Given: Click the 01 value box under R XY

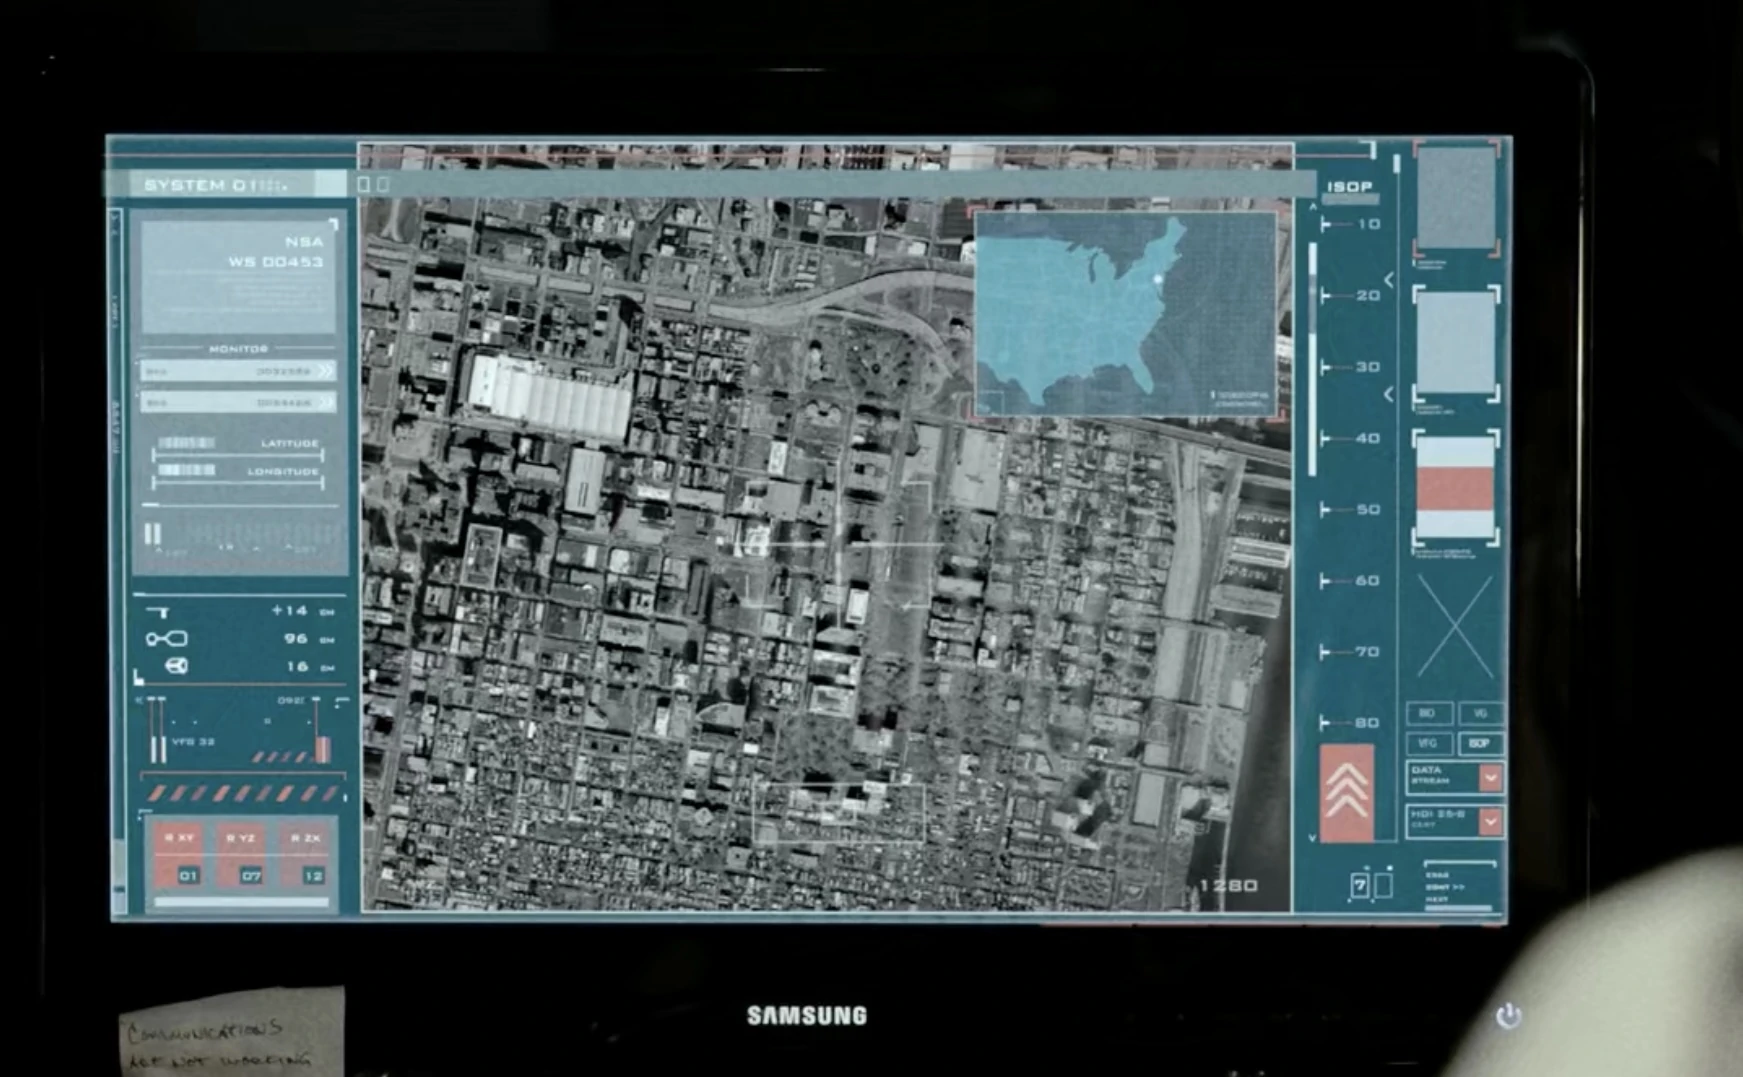Looking at the screenshot, I should click(188, 876).
